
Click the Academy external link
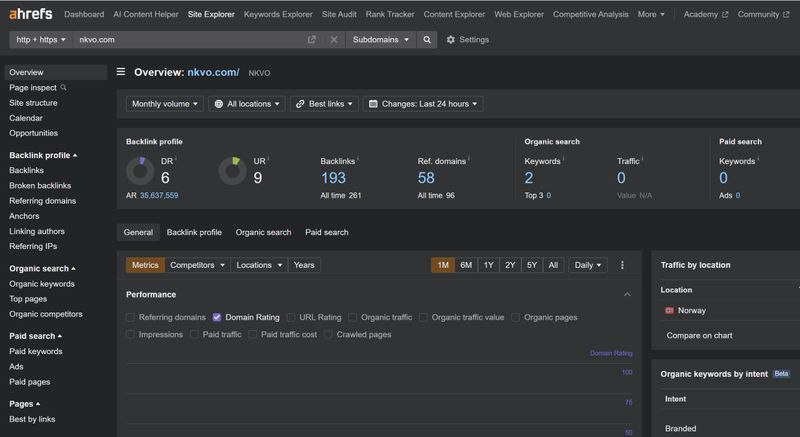pyautogui.click(x=706, y=14)
